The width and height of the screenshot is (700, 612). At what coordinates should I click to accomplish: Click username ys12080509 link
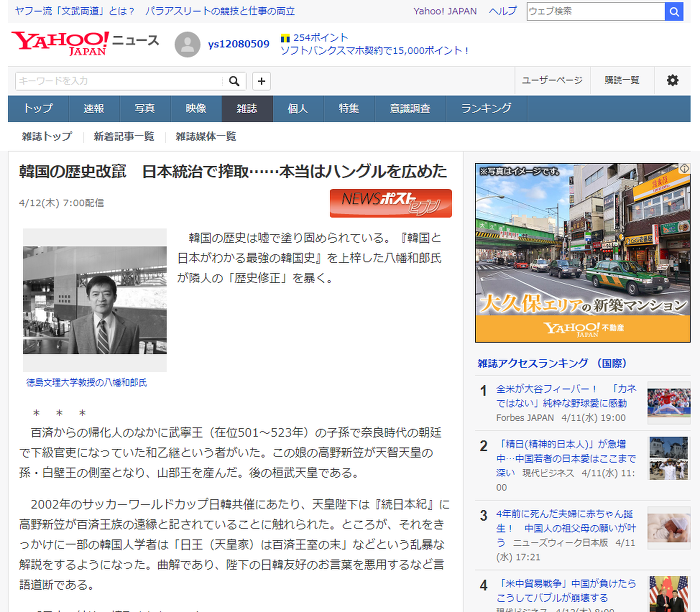click(239, 44)
